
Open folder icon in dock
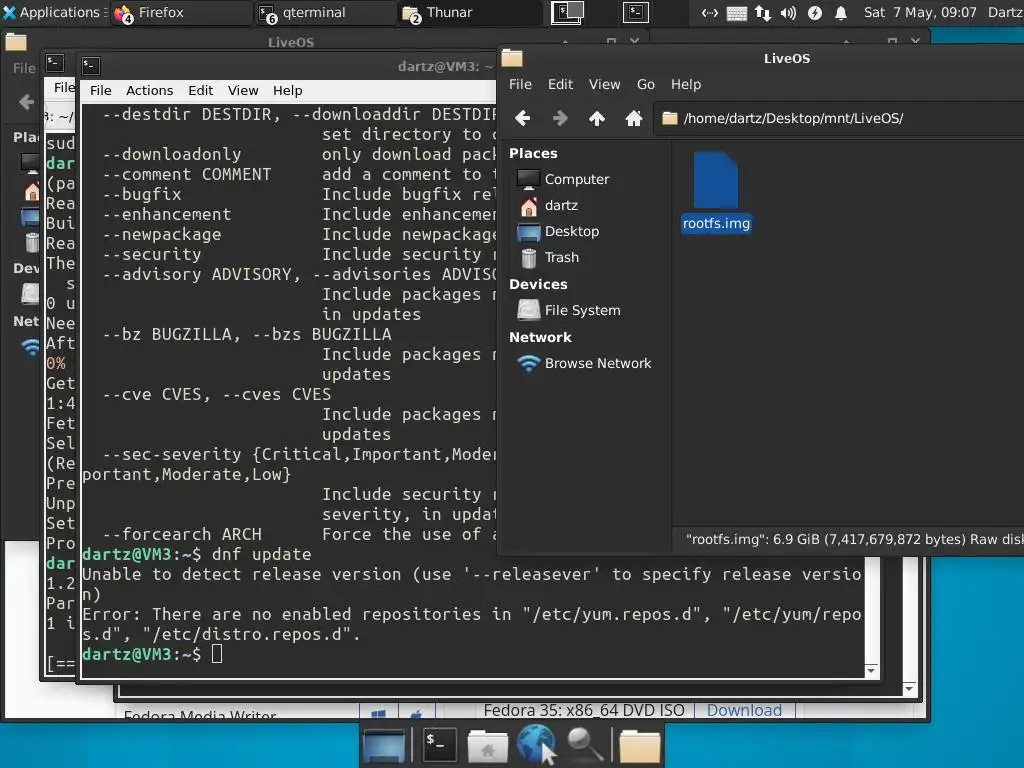coord(639,745)
